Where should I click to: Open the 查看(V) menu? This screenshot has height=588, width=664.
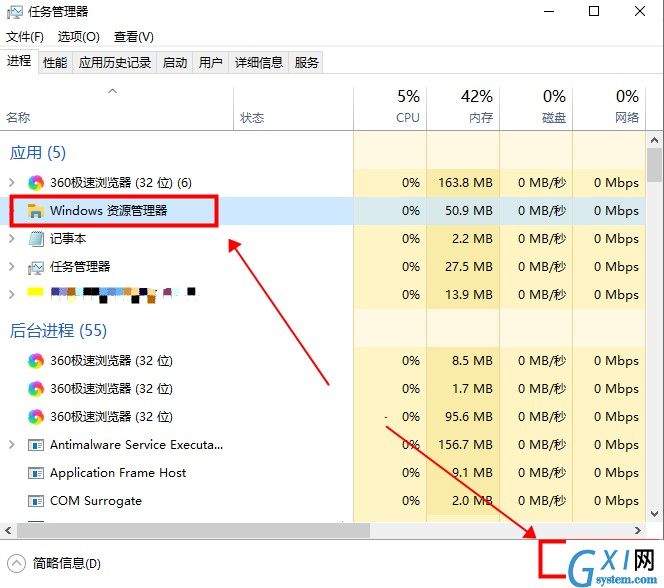(x=134, y=37)
